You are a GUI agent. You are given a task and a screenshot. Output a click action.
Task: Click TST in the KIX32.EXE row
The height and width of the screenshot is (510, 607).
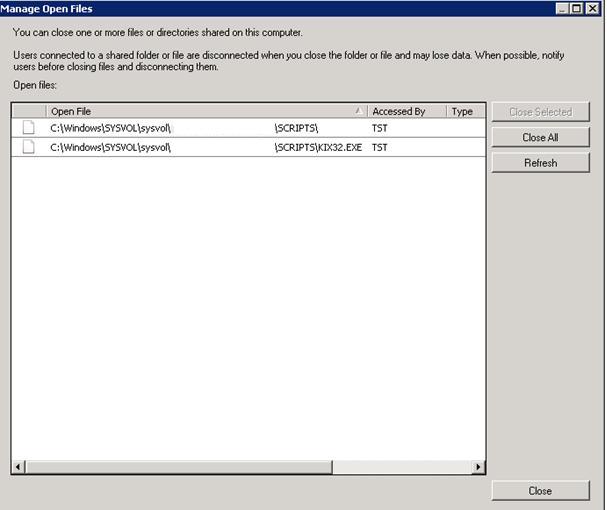[x=380, y=147]
